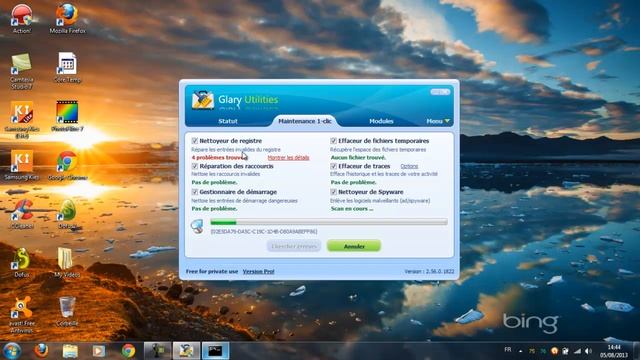Click the Chercher erreurs button
This screenshot has width=640, height=360.
point(294,246)
